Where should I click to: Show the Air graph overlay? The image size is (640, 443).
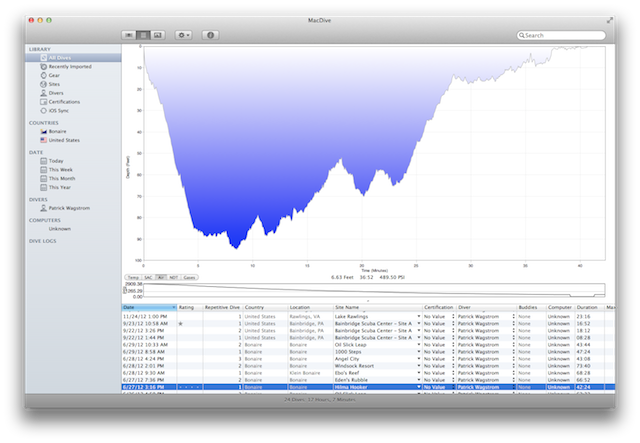(161, 278)
